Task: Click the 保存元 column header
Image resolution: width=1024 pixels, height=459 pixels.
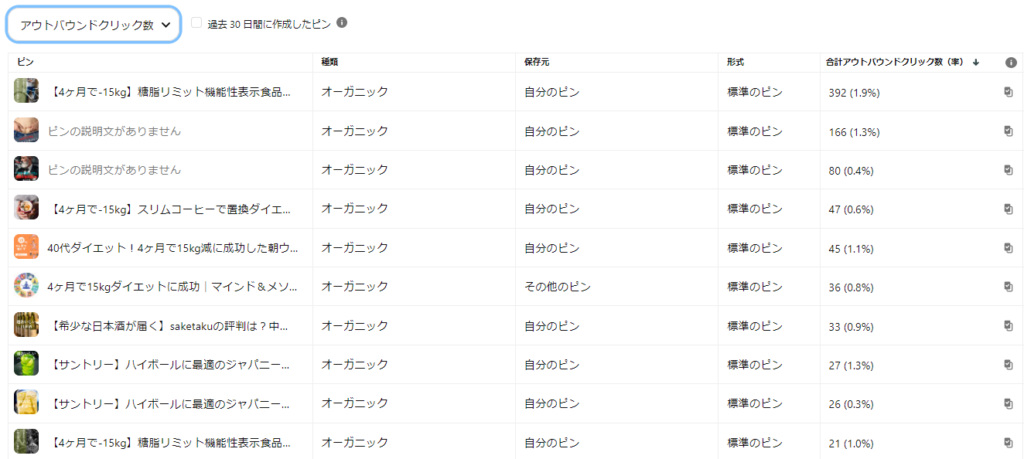Action: click(x=536, y=62)
